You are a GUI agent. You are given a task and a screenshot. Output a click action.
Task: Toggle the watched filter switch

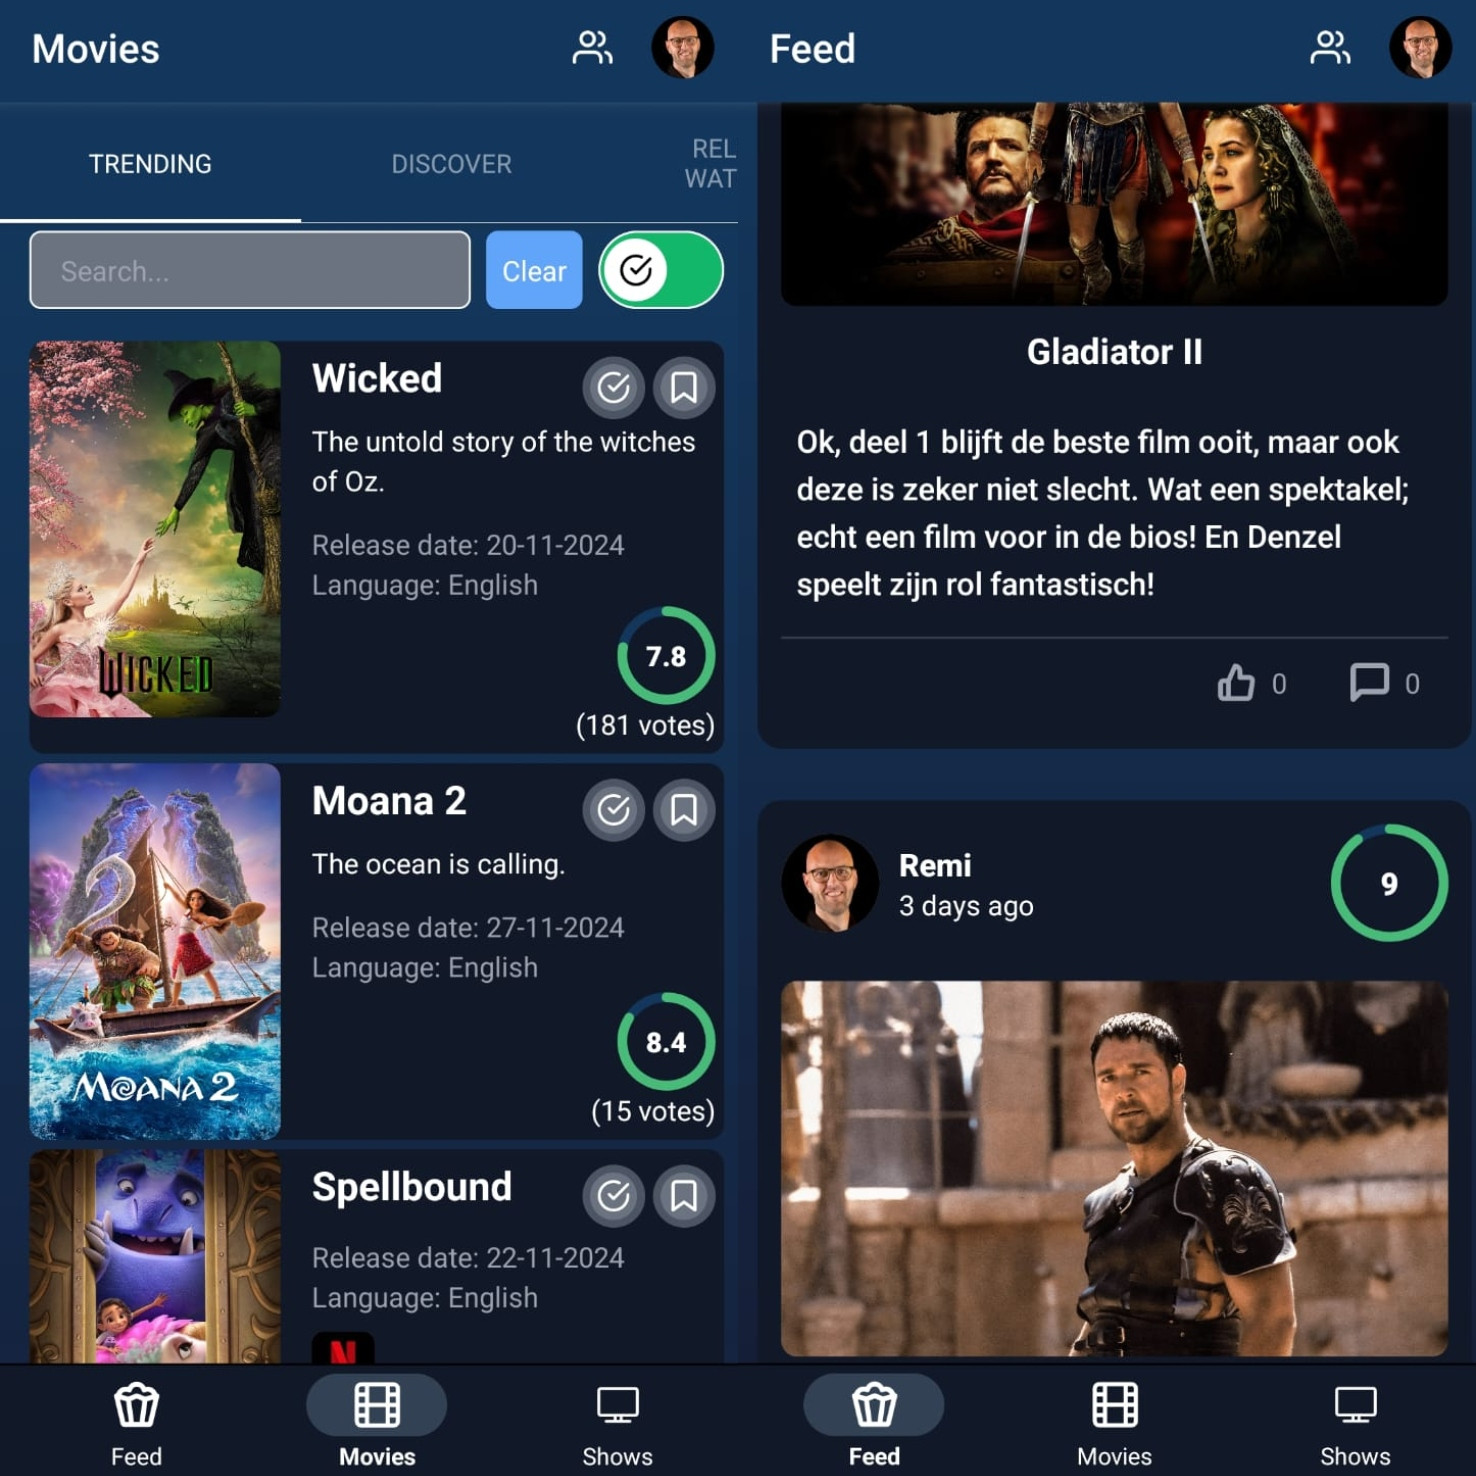click(x=661, y=270)
